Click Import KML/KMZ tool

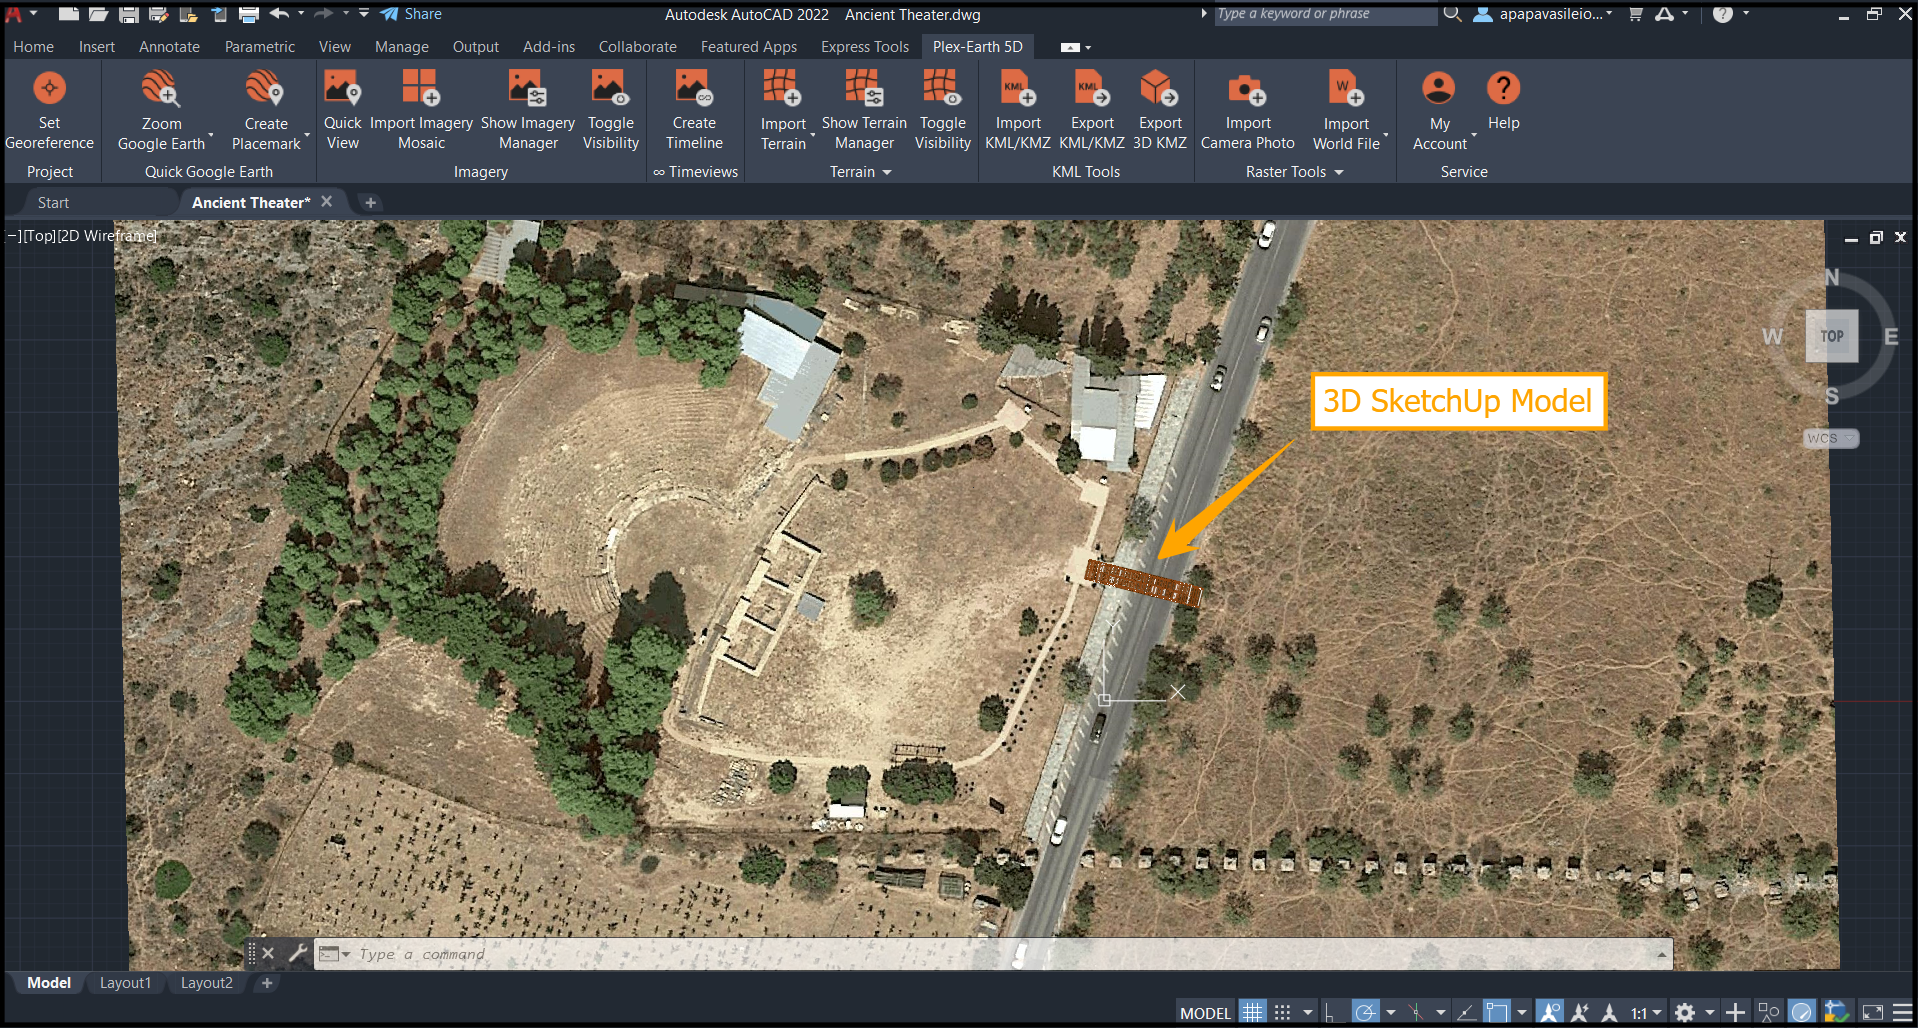click(1018, 111)
